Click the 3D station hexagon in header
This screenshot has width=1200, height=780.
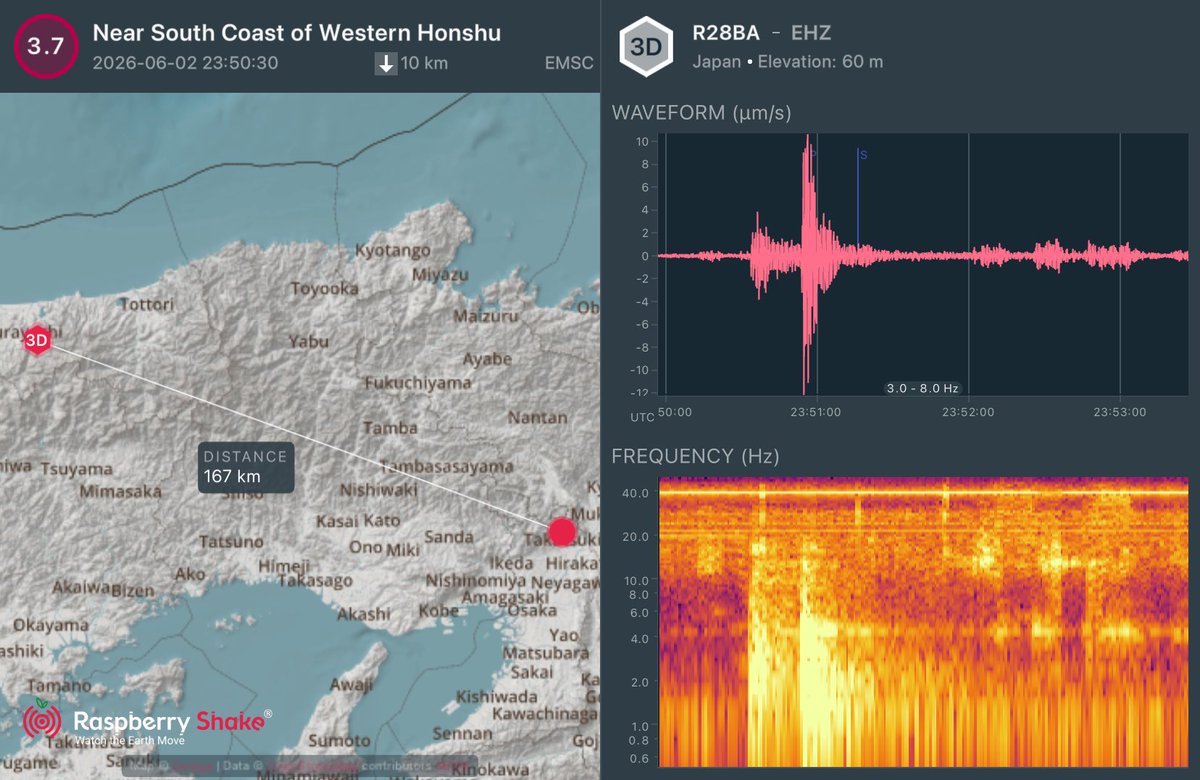[647, 46]
